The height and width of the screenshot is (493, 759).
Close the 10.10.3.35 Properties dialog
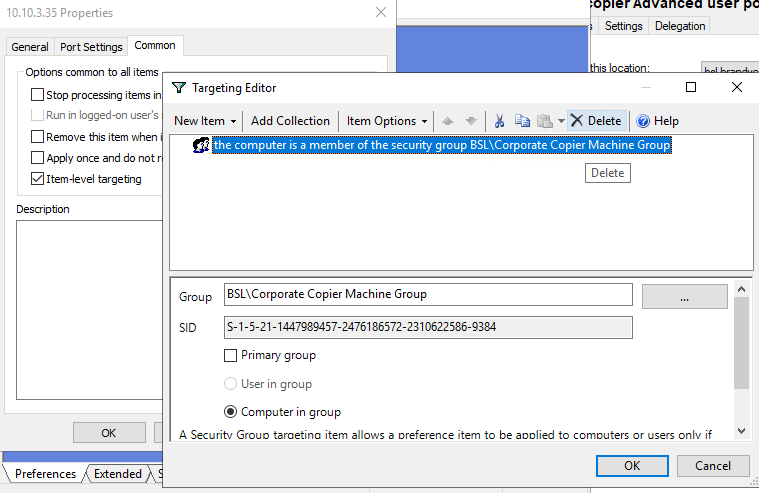point(381,13)
